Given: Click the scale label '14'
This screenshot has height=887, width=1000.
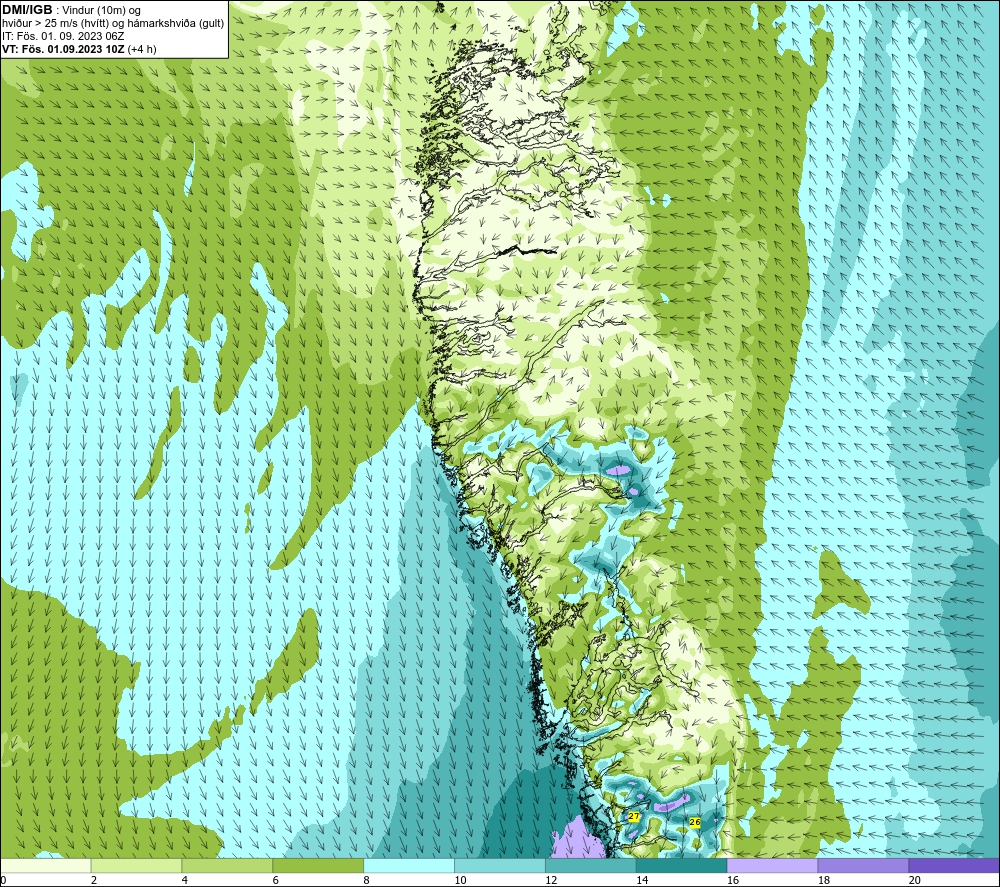Looking at the screenshot, I should [642, 880].
